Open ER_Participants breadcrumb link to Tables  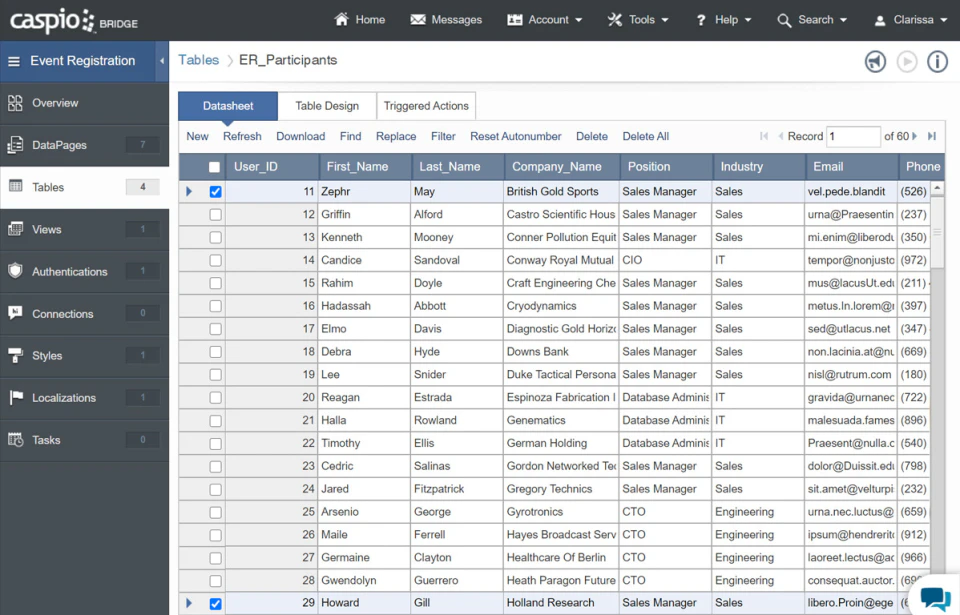point(198,60)
